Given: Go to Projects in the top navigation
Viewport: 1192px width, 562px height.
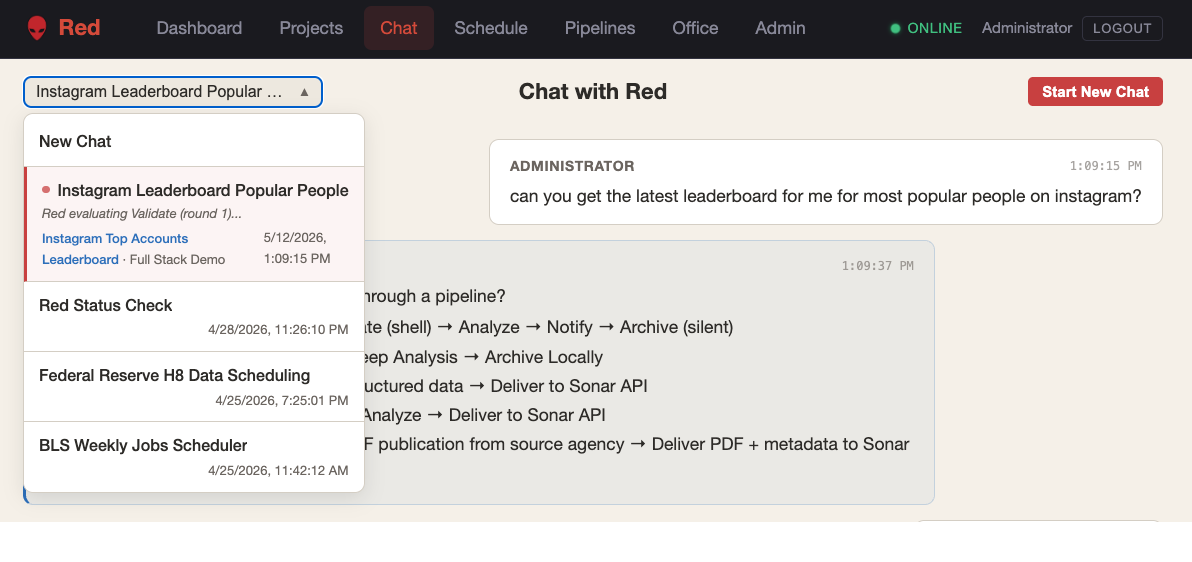Looking at the screenshot, I should 311,28.
